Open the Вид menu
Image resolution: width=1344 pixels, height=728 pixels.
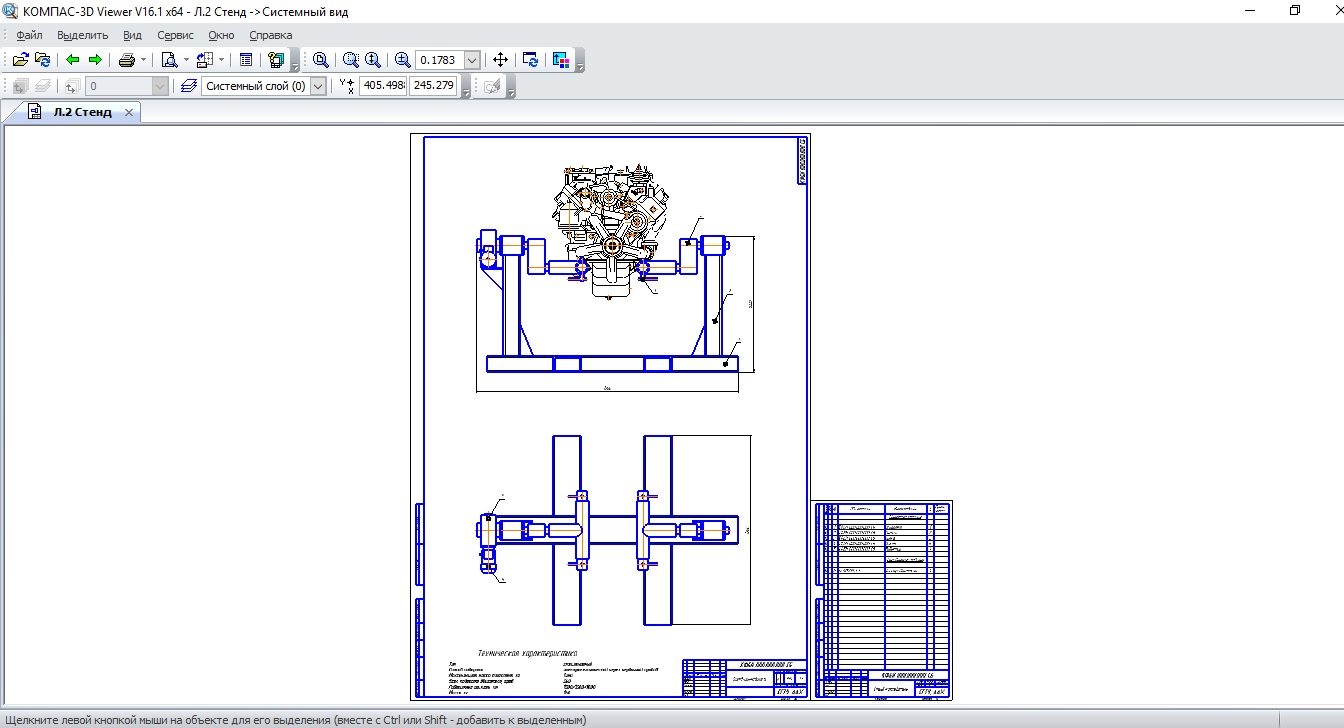132,35
